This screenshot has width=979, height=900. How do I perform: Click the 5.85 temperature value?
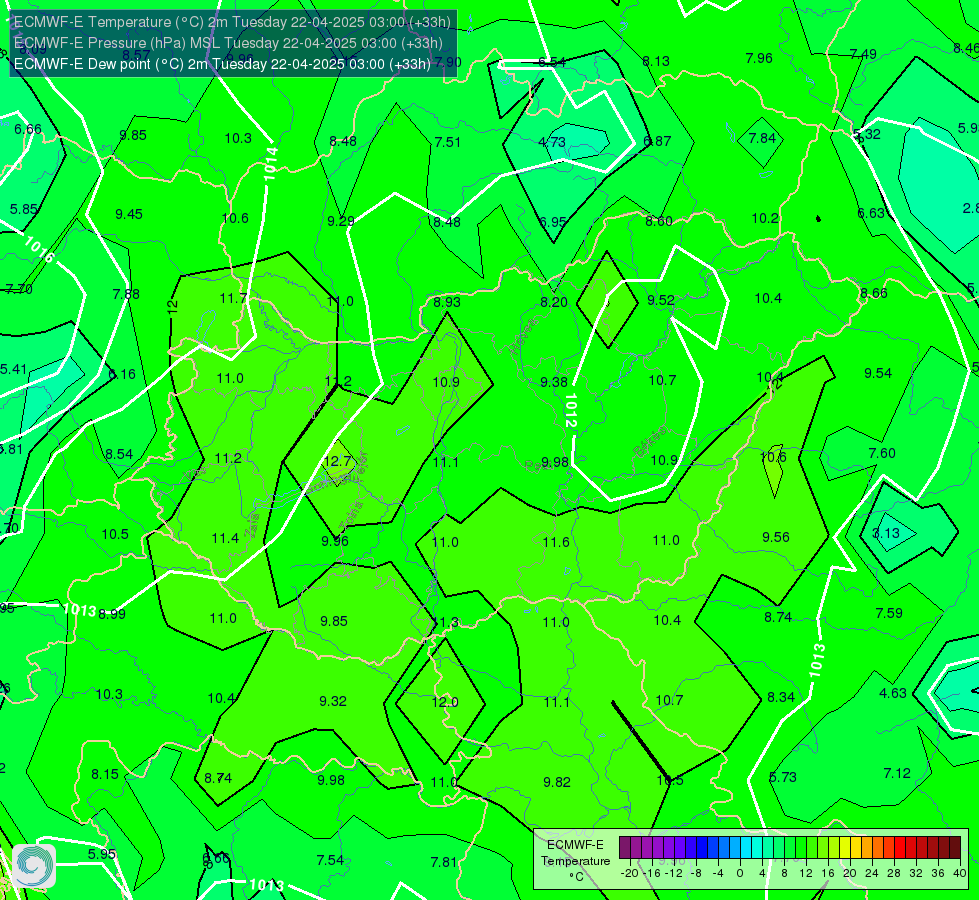(24, 209)
